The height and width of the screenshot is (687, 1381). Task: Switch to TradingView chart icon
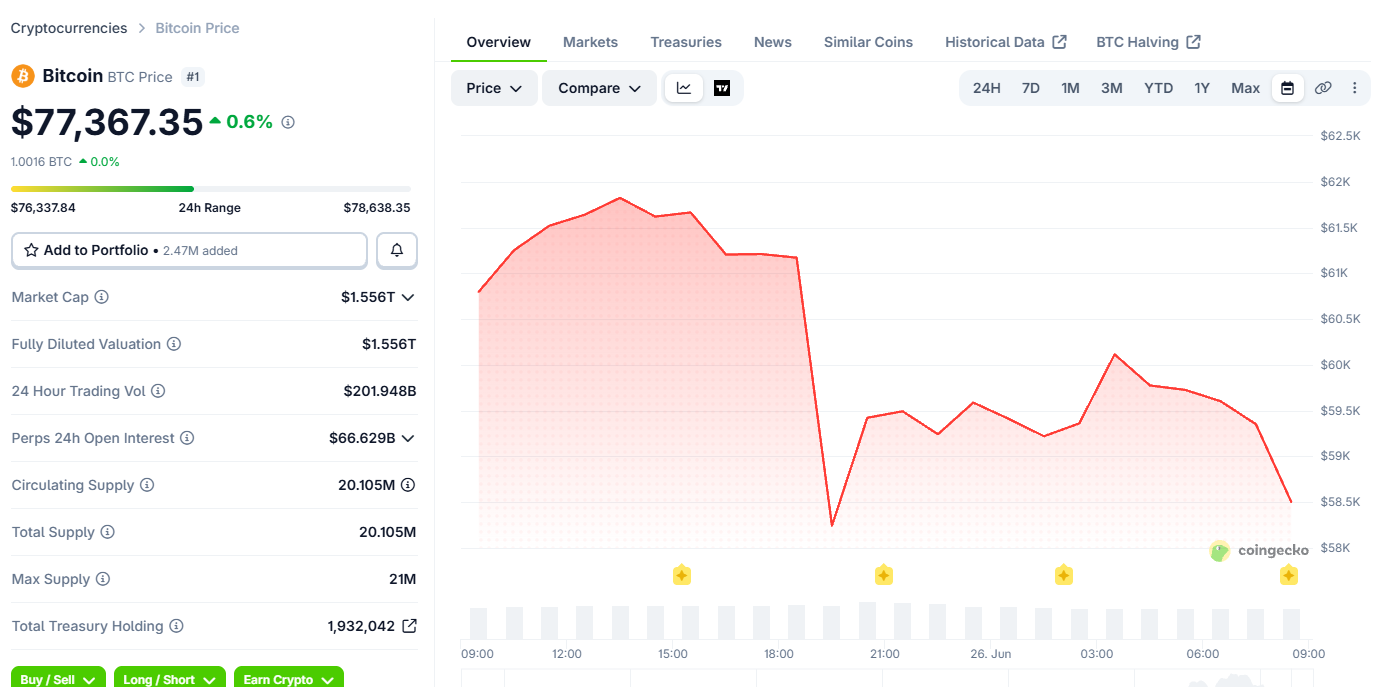pyautogui.click(x=722, y=88)
